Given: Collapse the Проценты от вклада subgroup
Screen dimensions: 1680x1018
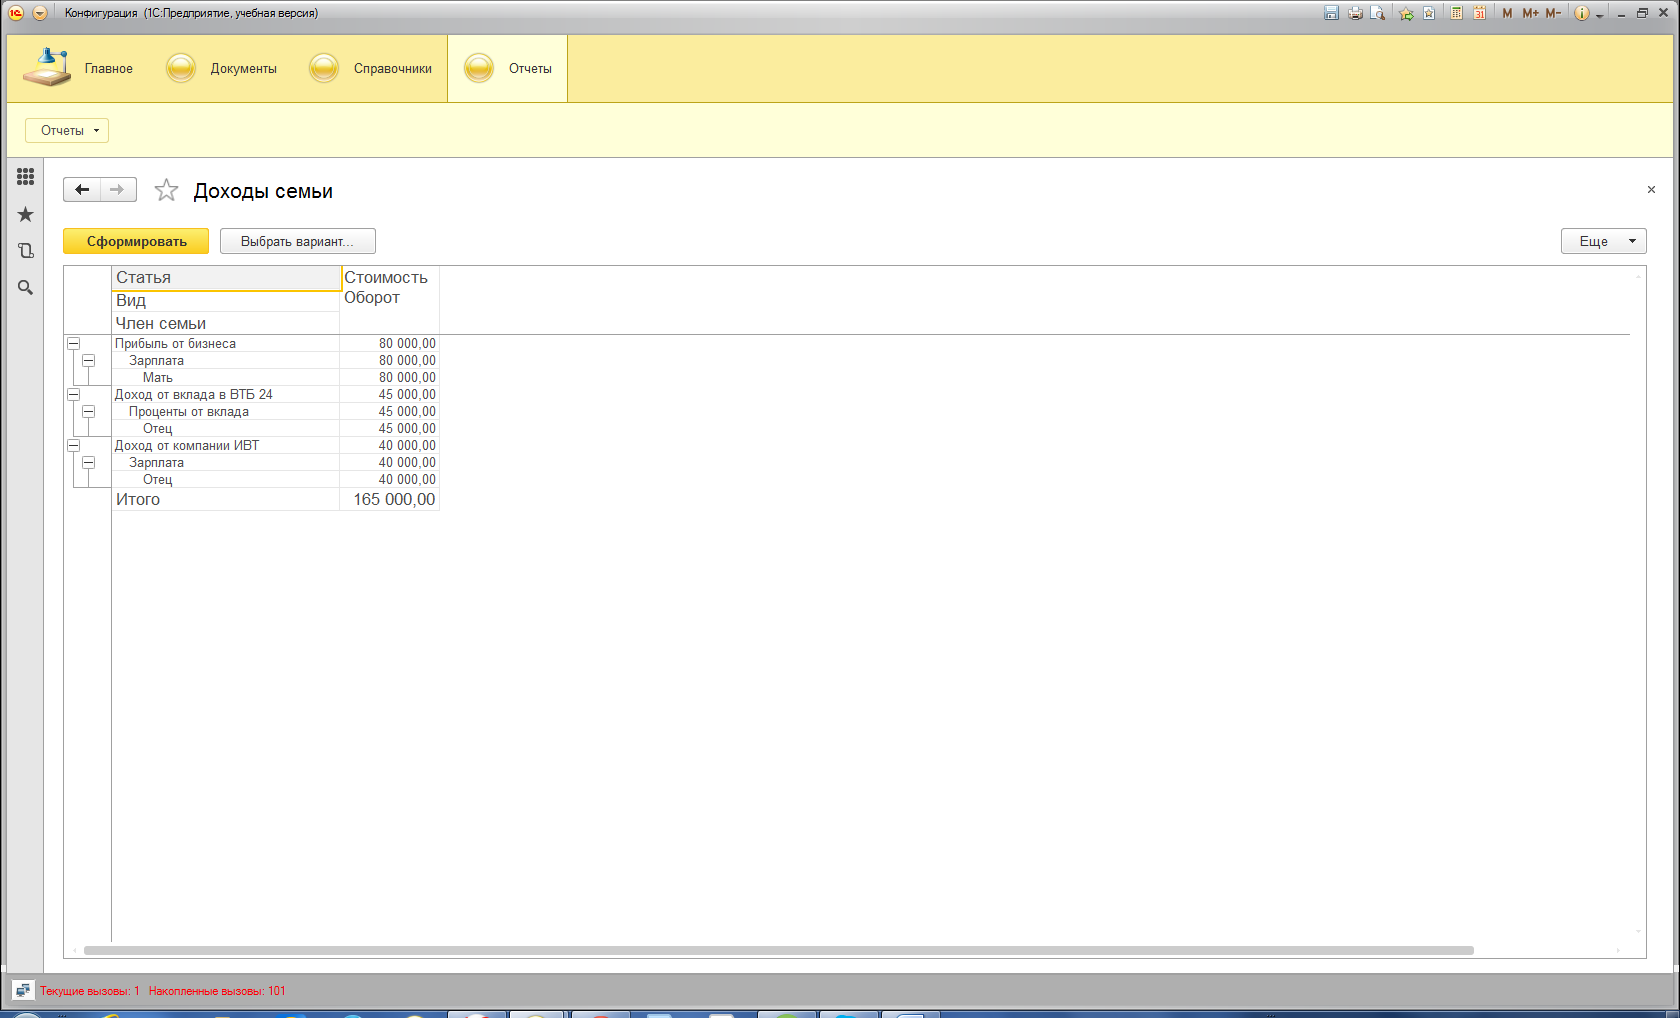Looking at the screenshot, I should [x=88, y=411].
